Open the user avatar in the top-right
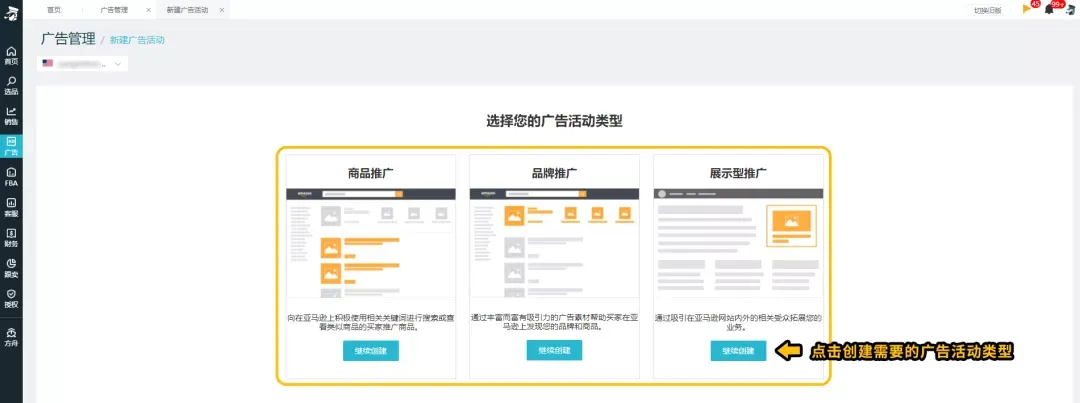Viewport: 1080px width, 403px height. (1069, 10)
